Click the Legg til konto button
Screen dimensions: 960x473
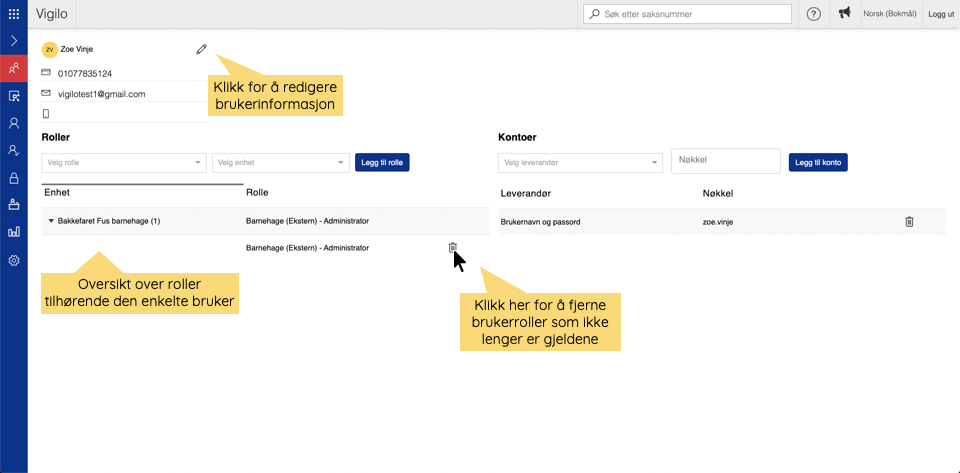[x=818, y=162]
